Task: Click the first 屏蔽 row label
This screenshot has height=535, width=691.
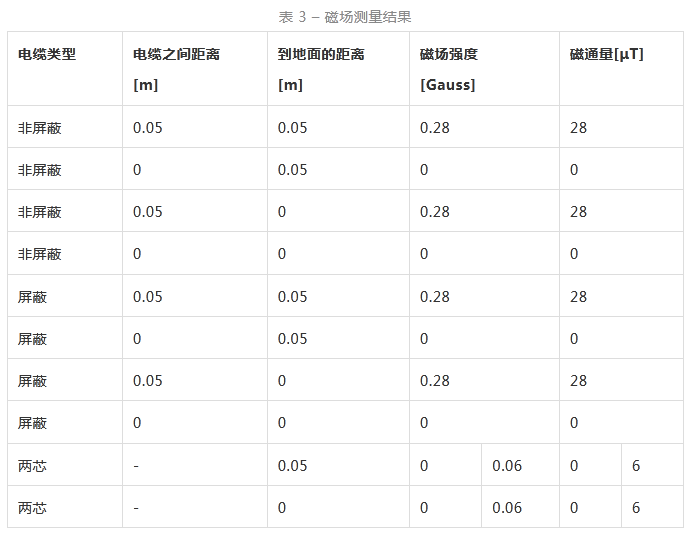Action: pyautogui.click(x=33, y=297)
